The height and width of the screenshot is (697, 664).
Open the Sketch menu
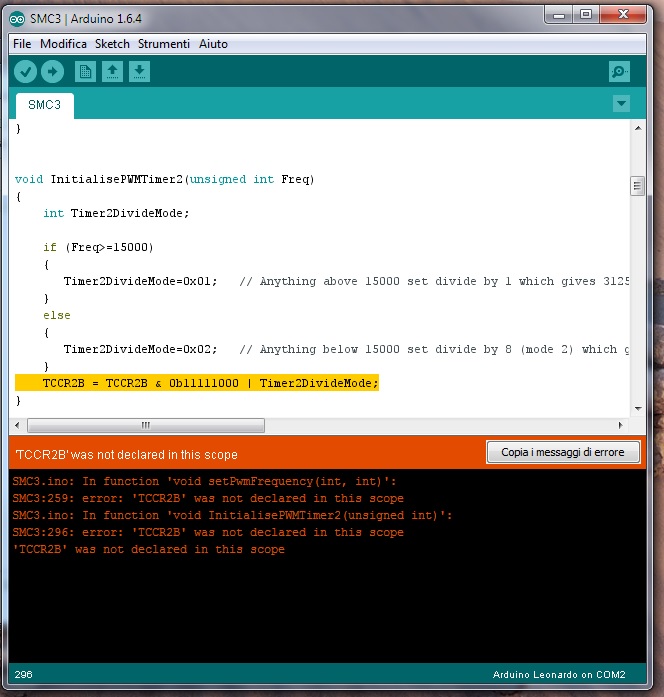(112, 44)
